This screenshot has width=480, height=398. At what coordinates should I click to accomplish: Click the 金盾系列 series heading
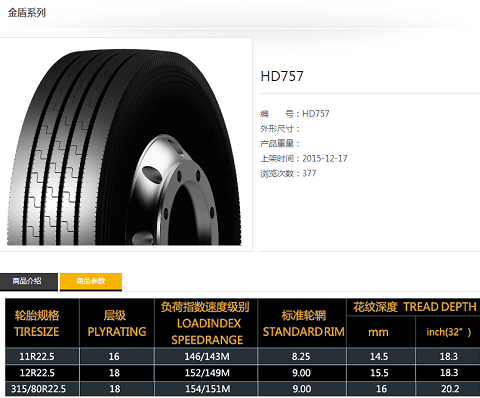pos(27,13)
